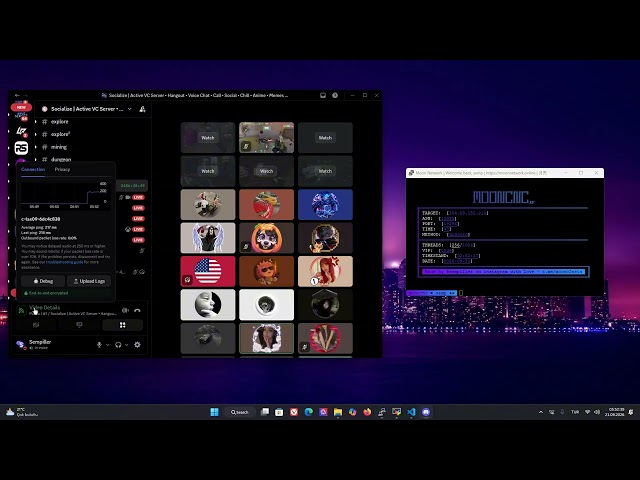Click the taskbar Search box
The height and width of the screenshot is (480, 640).
coord(240,412)
